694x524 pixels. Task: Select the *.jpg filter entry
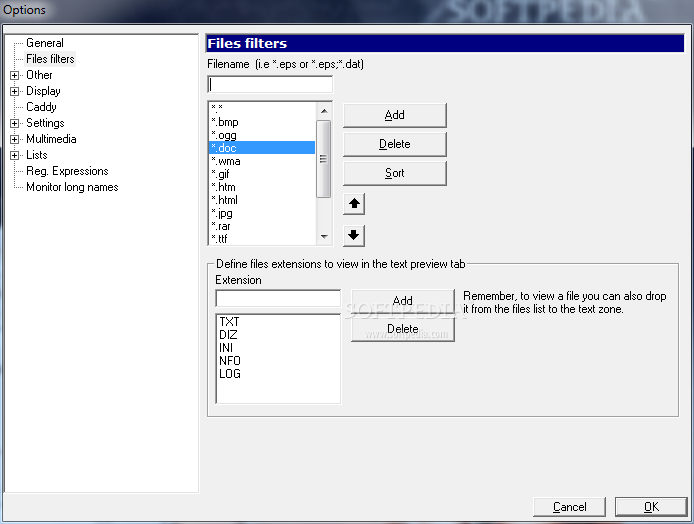(x=262, y=213)
